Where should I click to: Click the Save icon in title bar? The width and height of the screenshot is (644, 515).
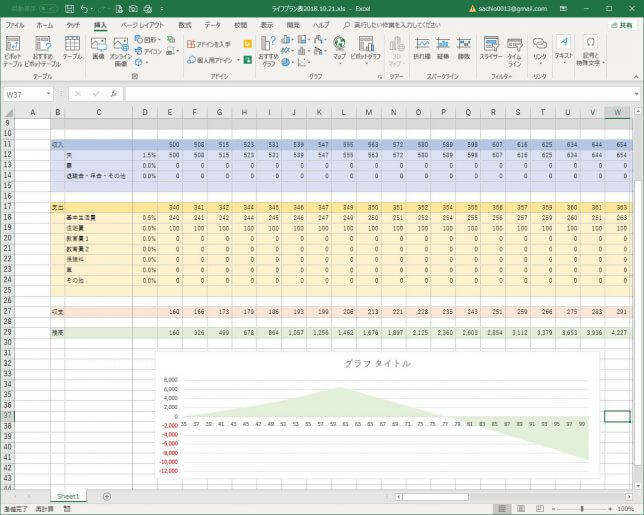(x=69, y=8)
